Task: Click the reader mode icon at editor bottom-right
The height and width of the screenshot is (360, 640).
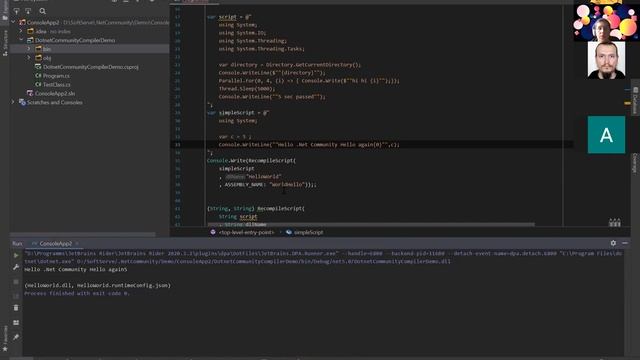Action: (614, 222)
